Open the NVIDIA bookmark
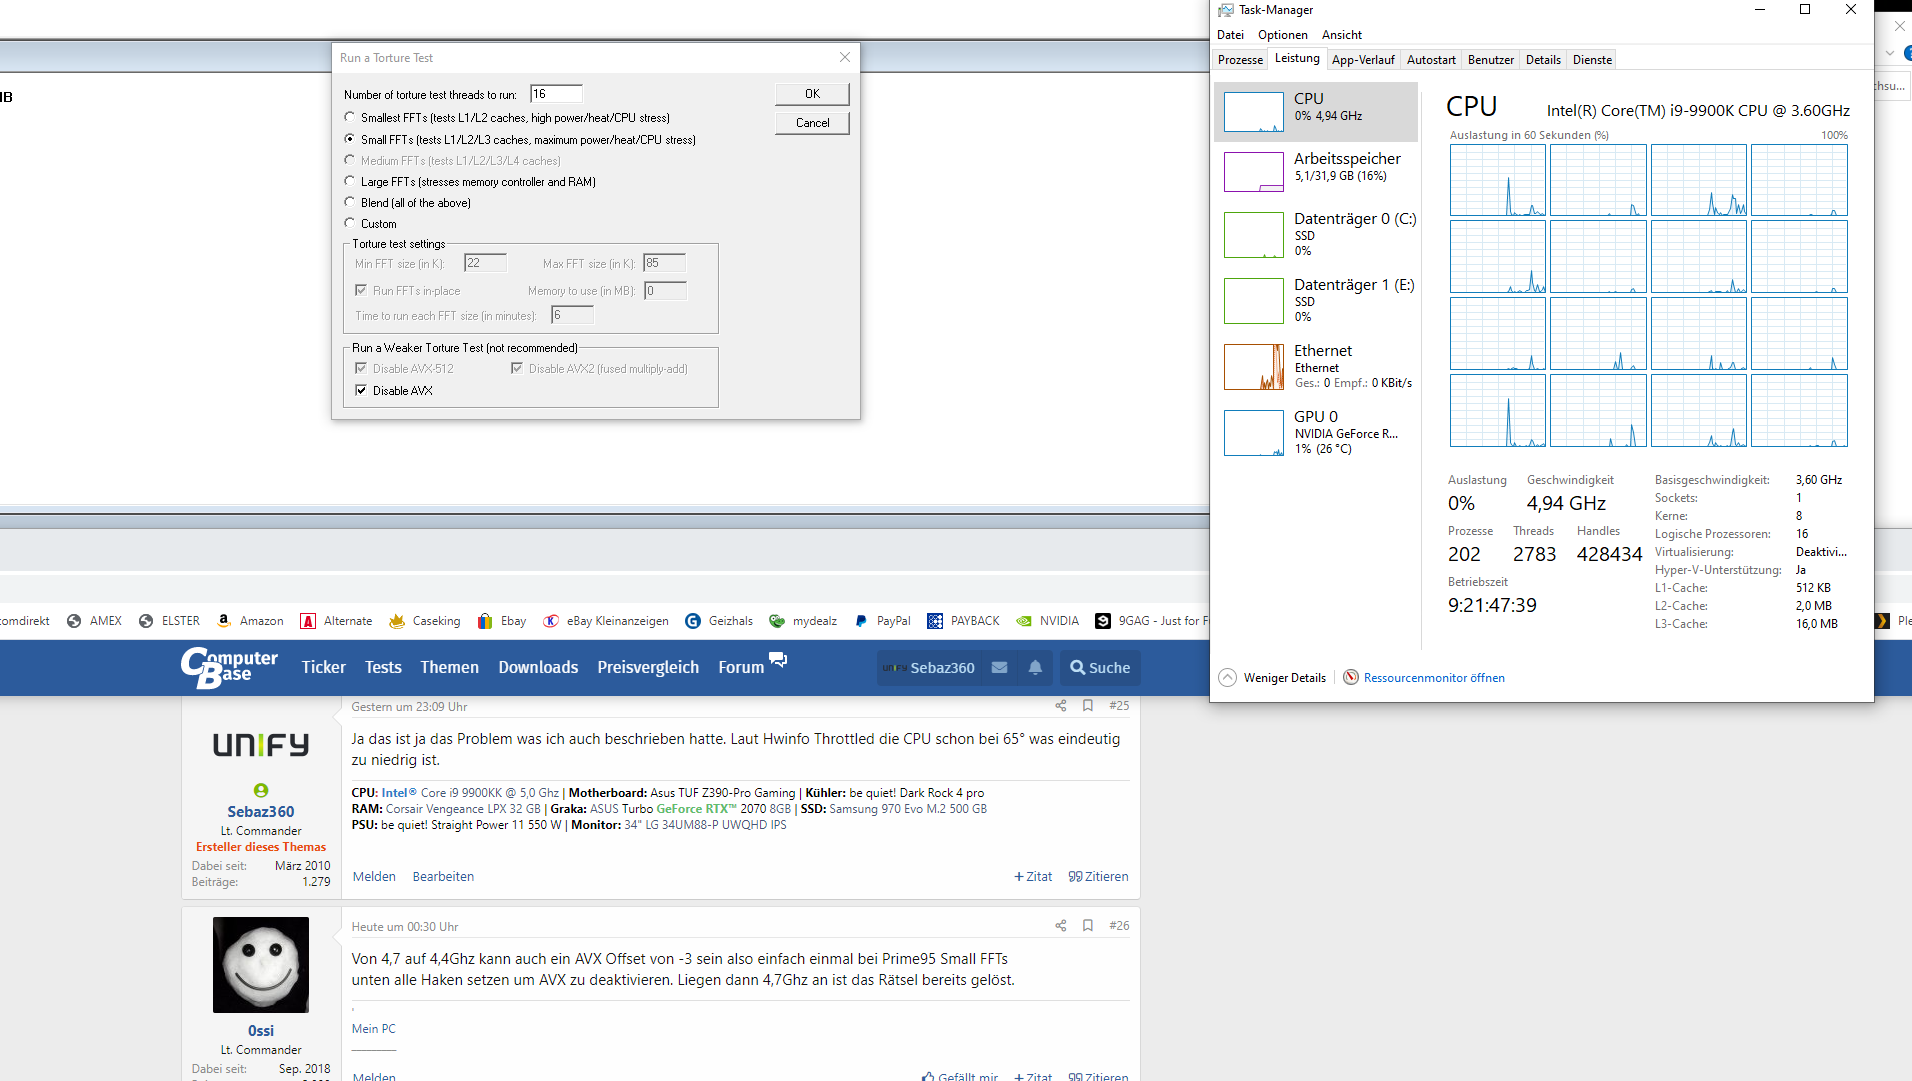The height and width of the screenshot is (1081, 1912). pyautogui.click(x=1048, y=621)
